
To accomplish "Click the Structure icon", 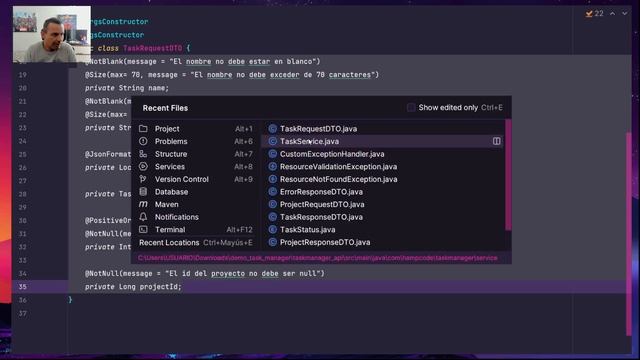I will [143, 154].
